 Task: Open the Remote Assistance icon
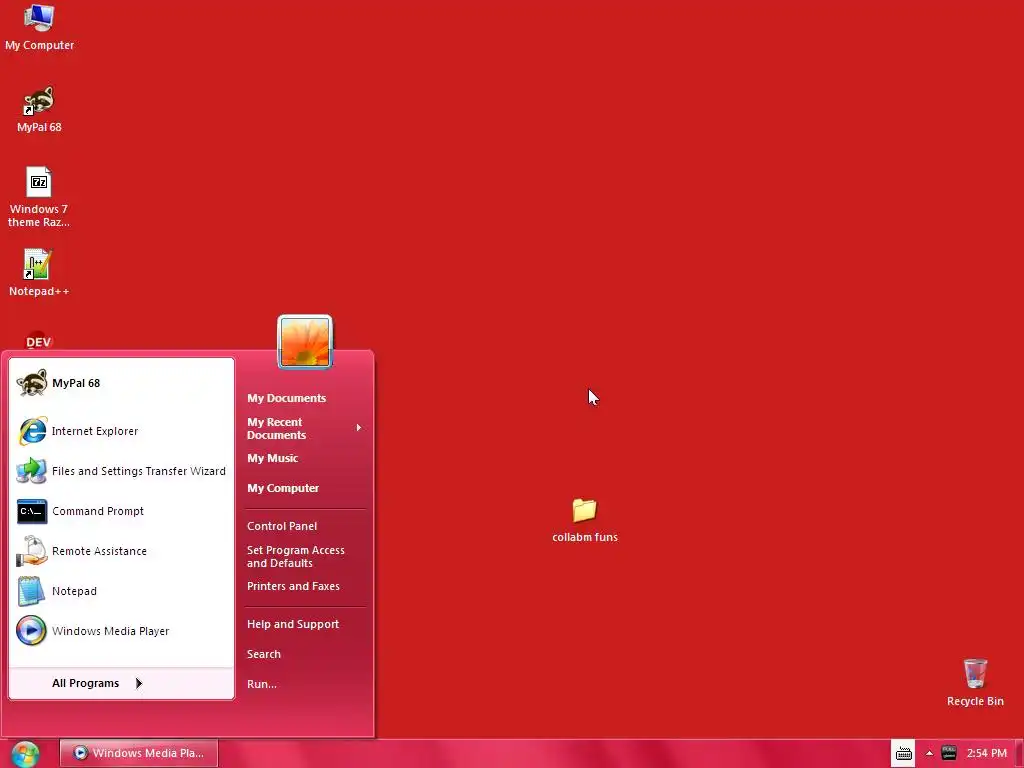(x=31, y=551)
